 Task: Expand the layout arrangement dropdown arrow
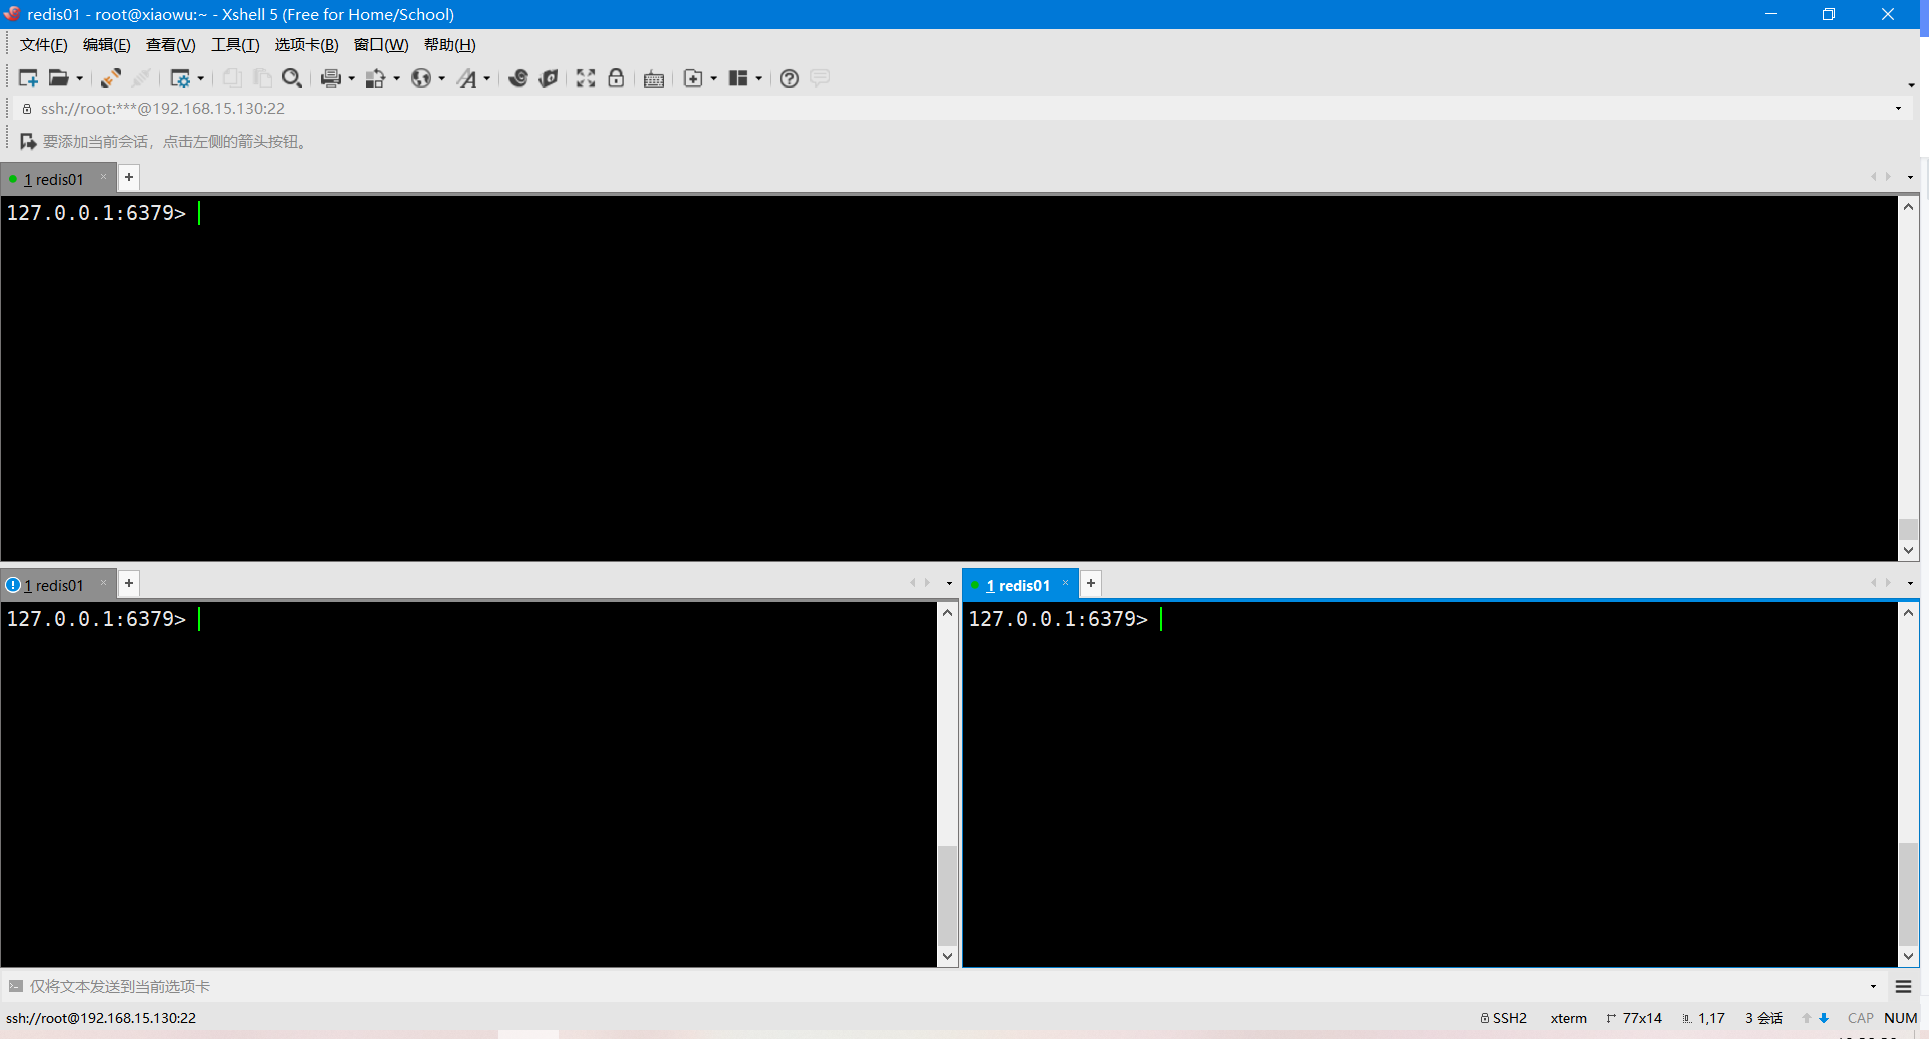[759, 79]
